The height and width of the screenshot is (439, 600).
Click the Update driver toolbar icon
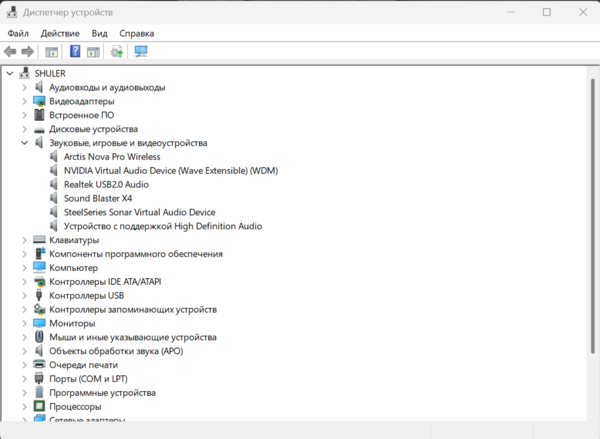point(117,51)
